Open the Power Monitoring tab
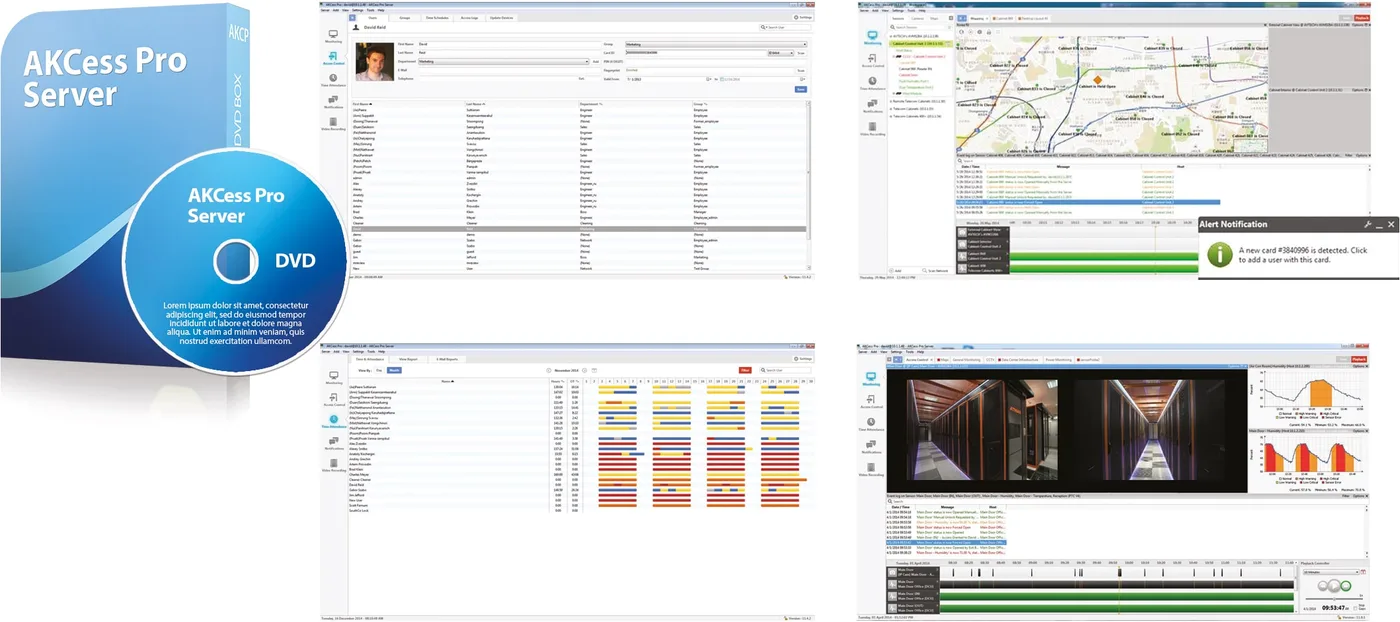 point(1058,359)
